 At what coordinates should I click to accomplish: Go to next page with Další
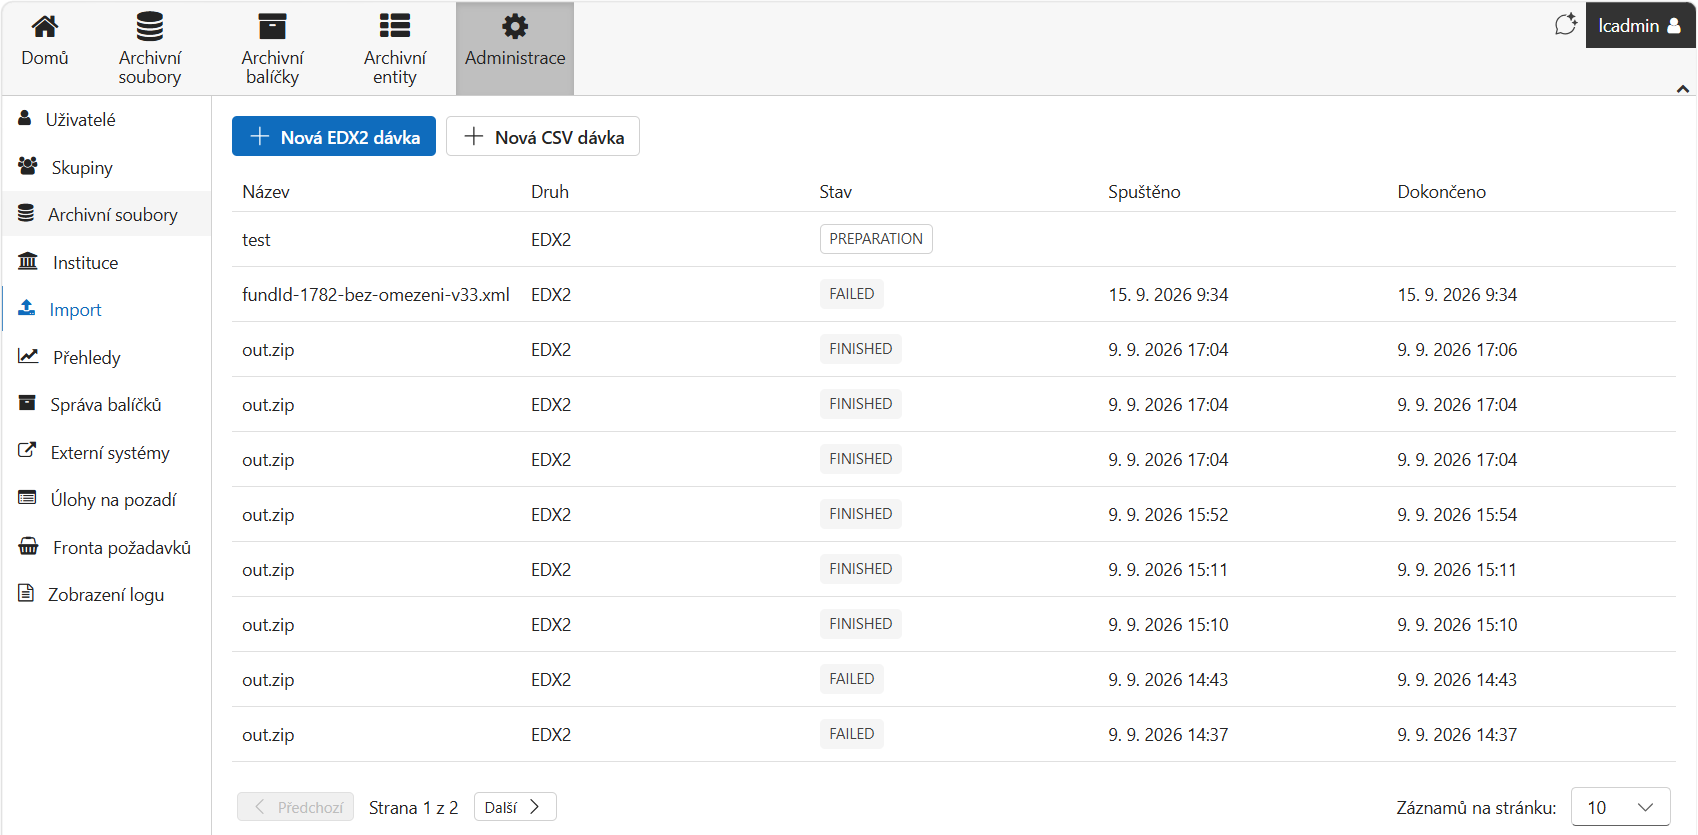(515, 807)
